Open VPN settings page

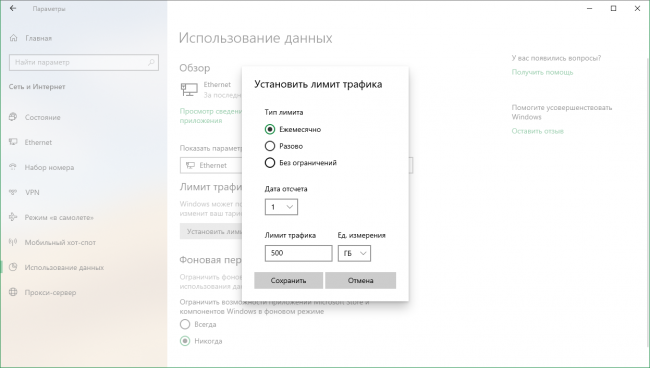coord(32,192)
